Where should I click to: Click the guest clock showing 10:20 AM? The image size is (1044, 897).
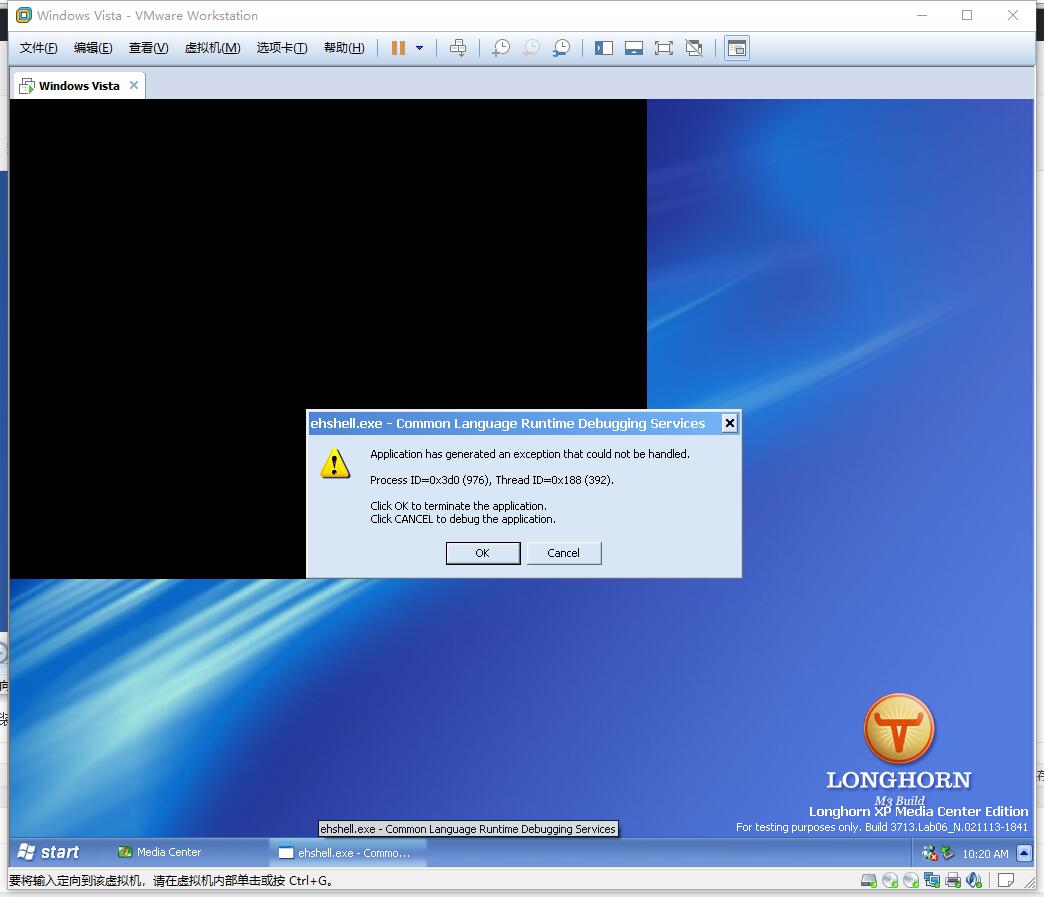985,854
